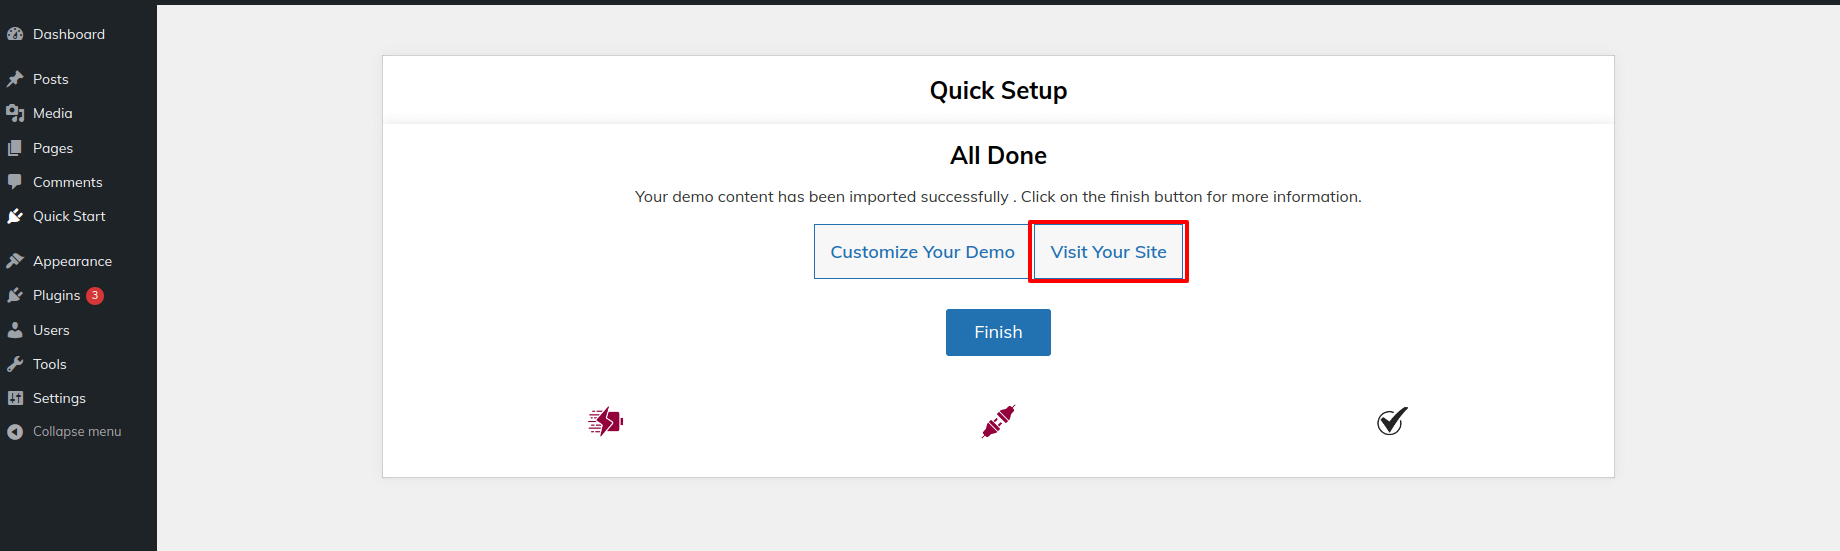This screenshot has width=1840, height=551.
Task: Click the Pages icon in sidebar
Action: [x=15, y=148]
